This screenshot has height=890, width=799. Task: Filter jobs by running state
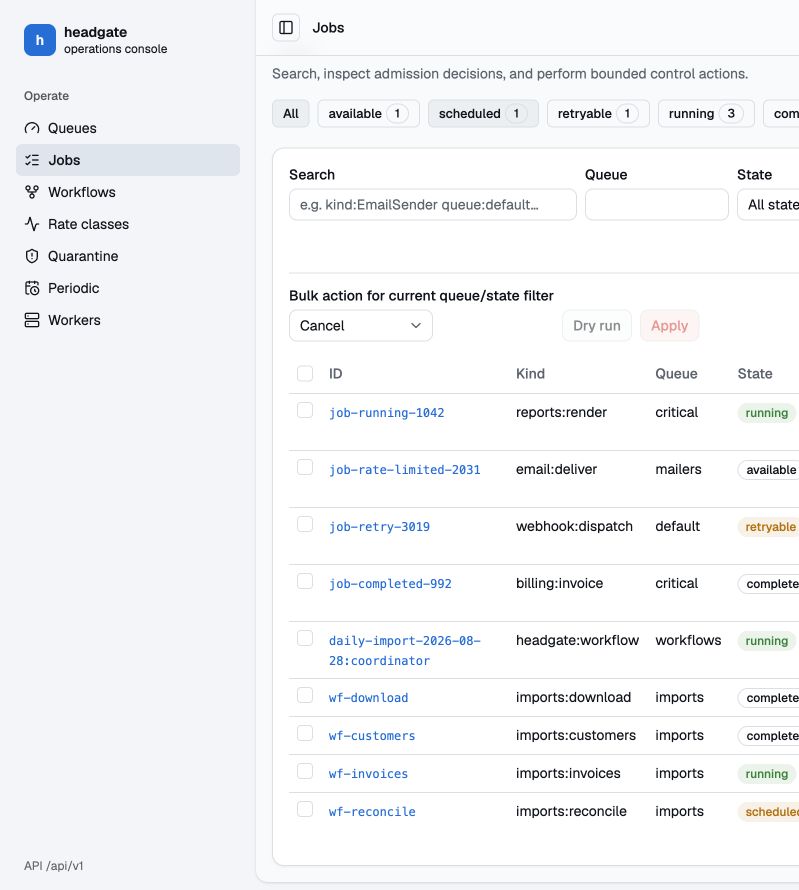[706, 114]
